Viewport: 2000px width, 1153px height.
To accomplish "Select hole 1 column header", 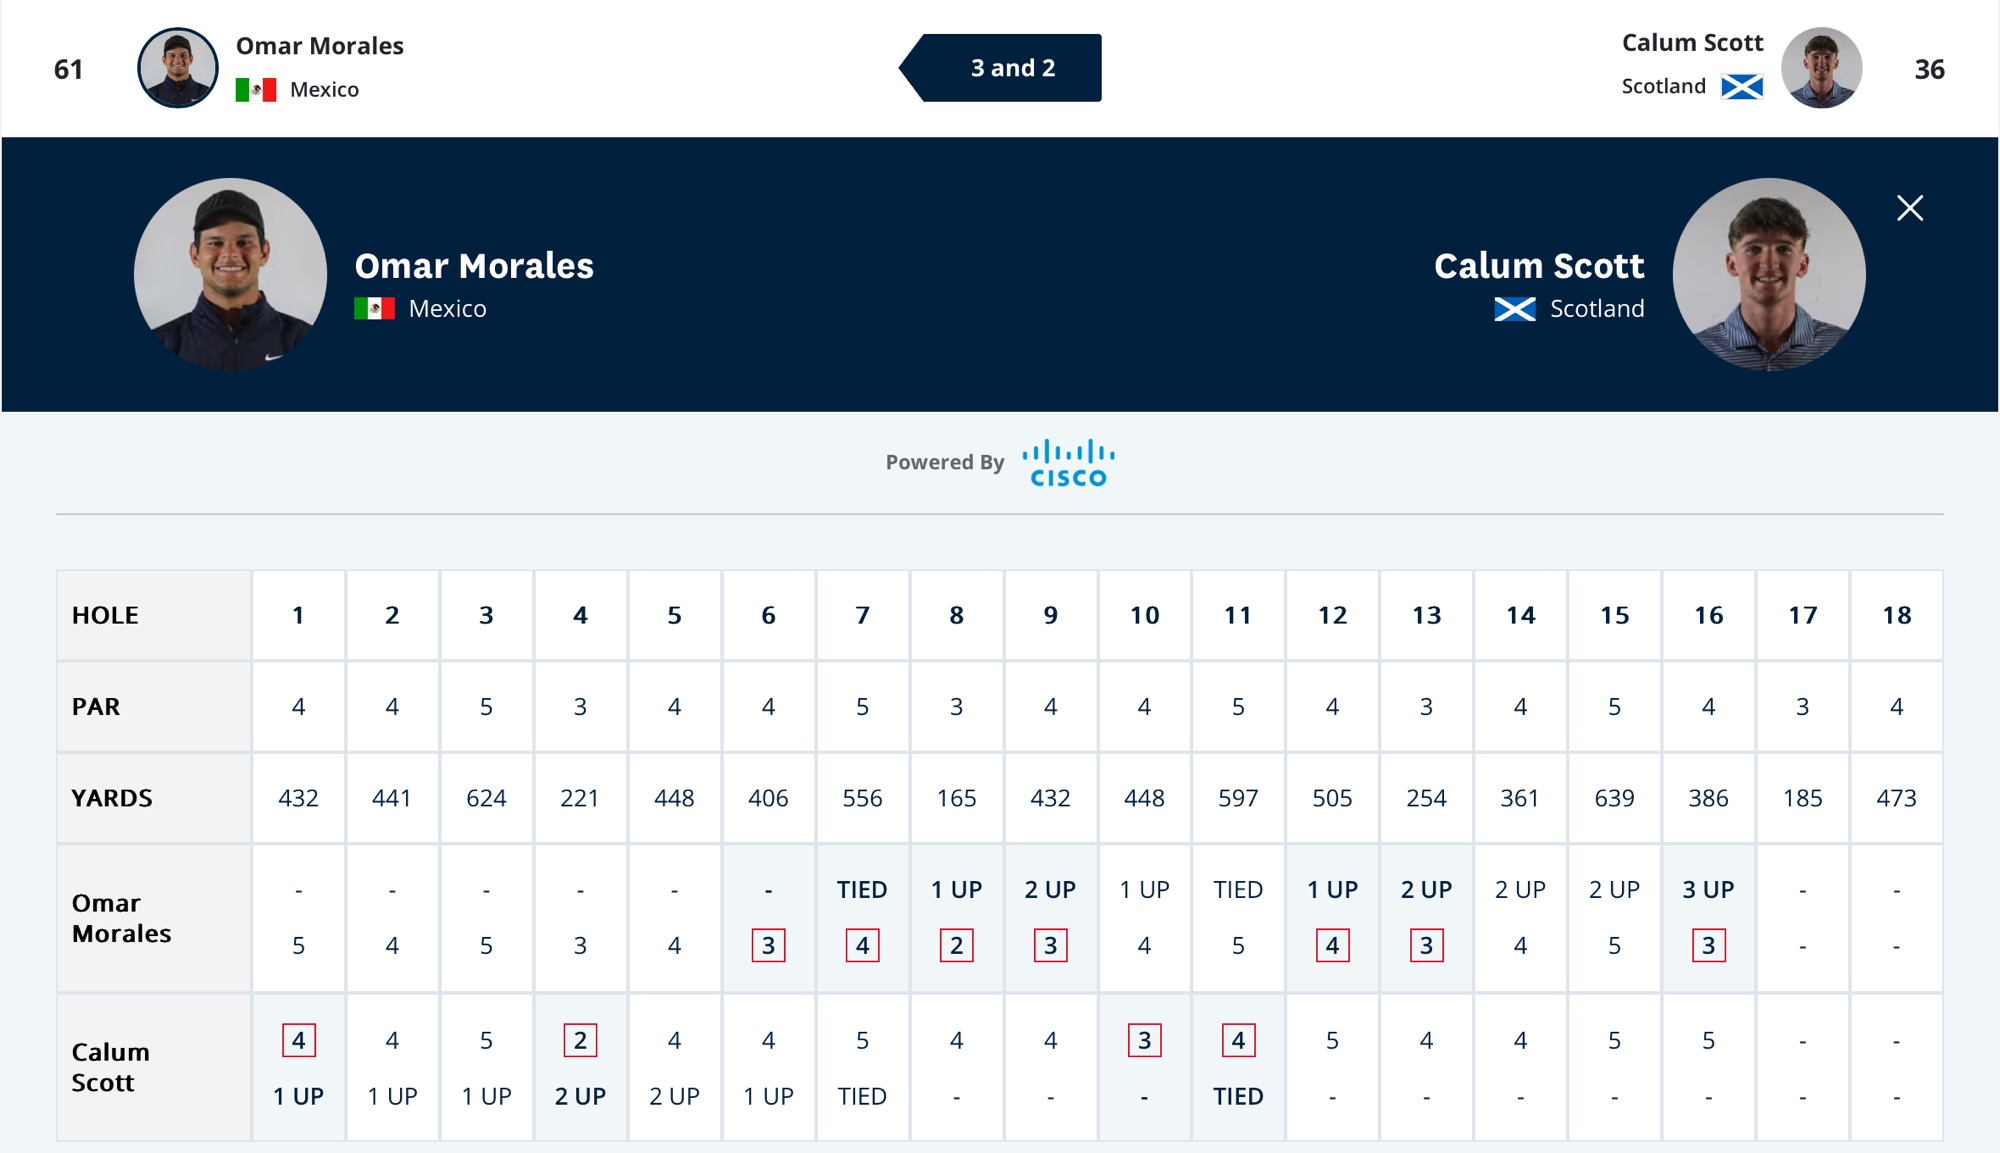I will (x=298, y=615).
